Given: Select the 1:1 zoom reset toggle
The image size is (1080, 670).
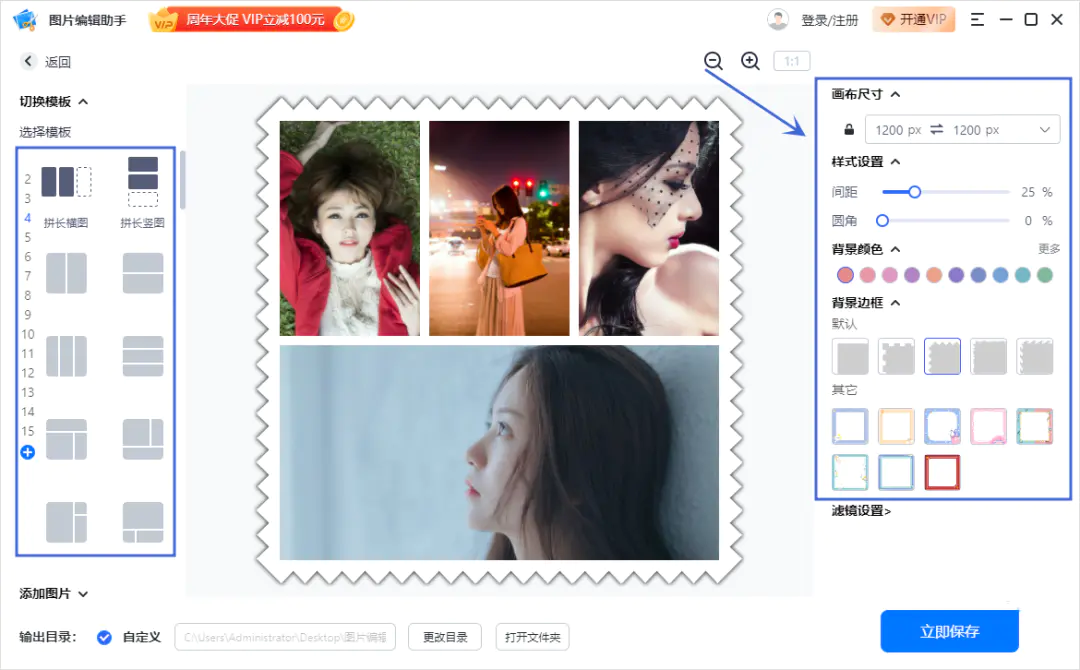Looking at the screenshot, I should coord(791,62).
